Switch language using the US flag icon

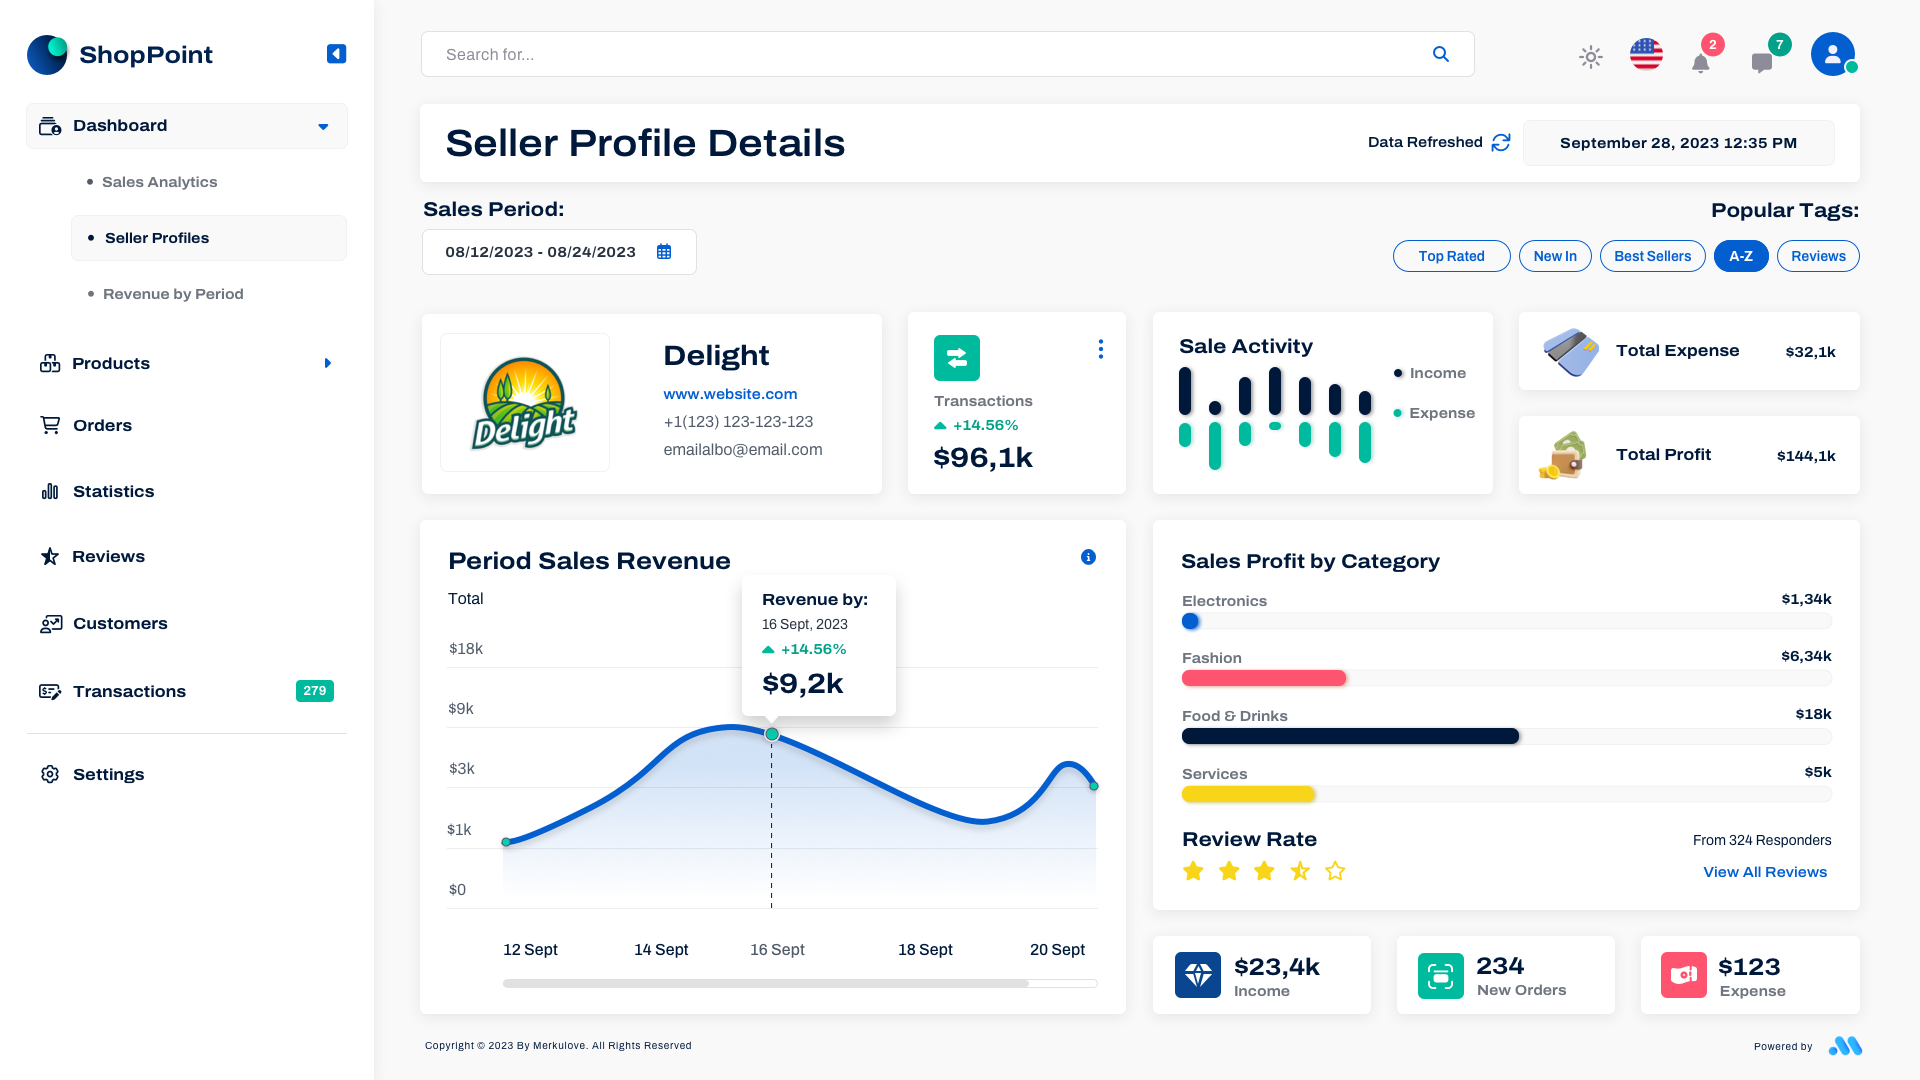click(x=1645, y=55)
